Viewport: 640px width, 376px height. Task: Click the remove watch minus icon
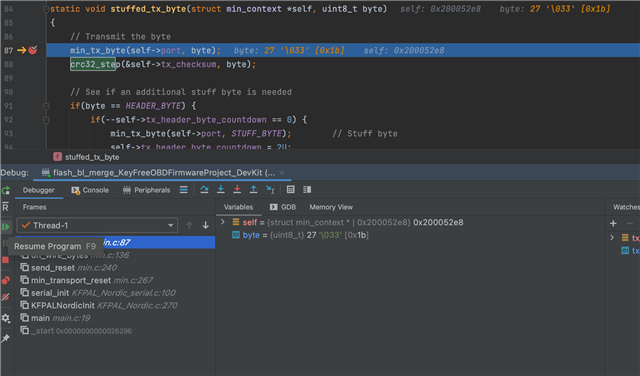coord(629,223)
